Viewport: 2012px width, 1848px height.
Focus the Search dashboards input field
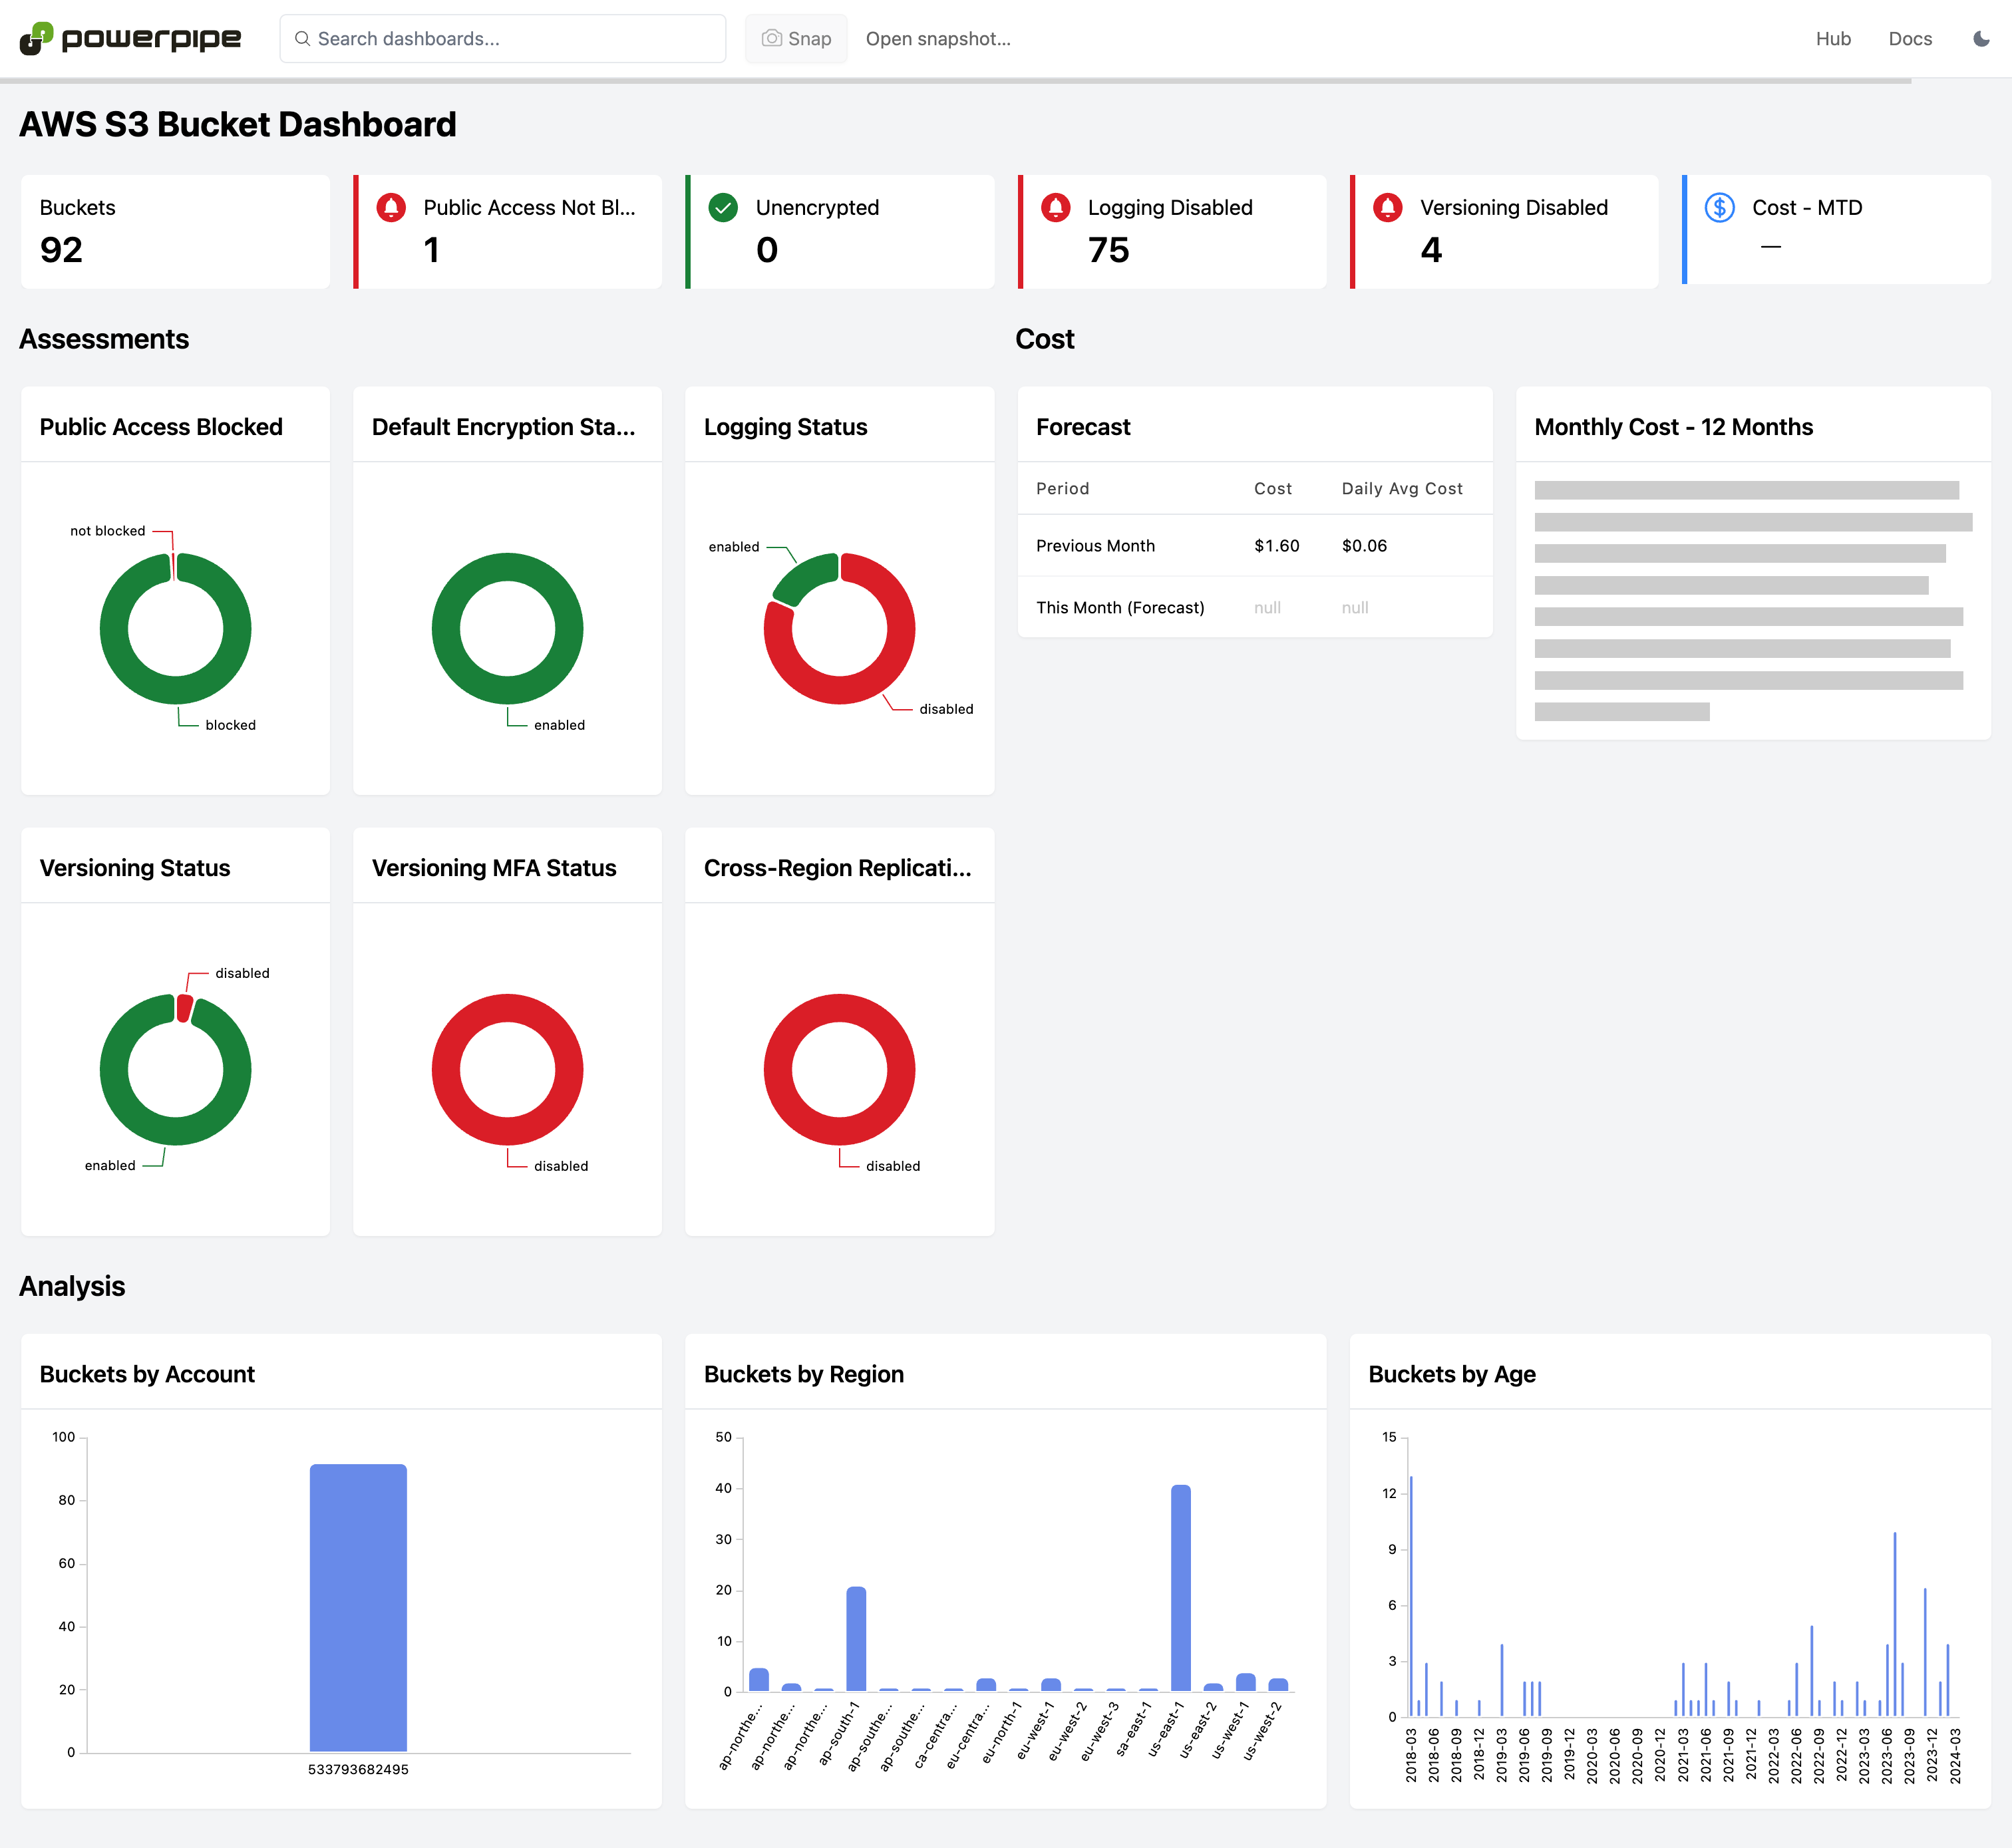[x=503, y=39]
